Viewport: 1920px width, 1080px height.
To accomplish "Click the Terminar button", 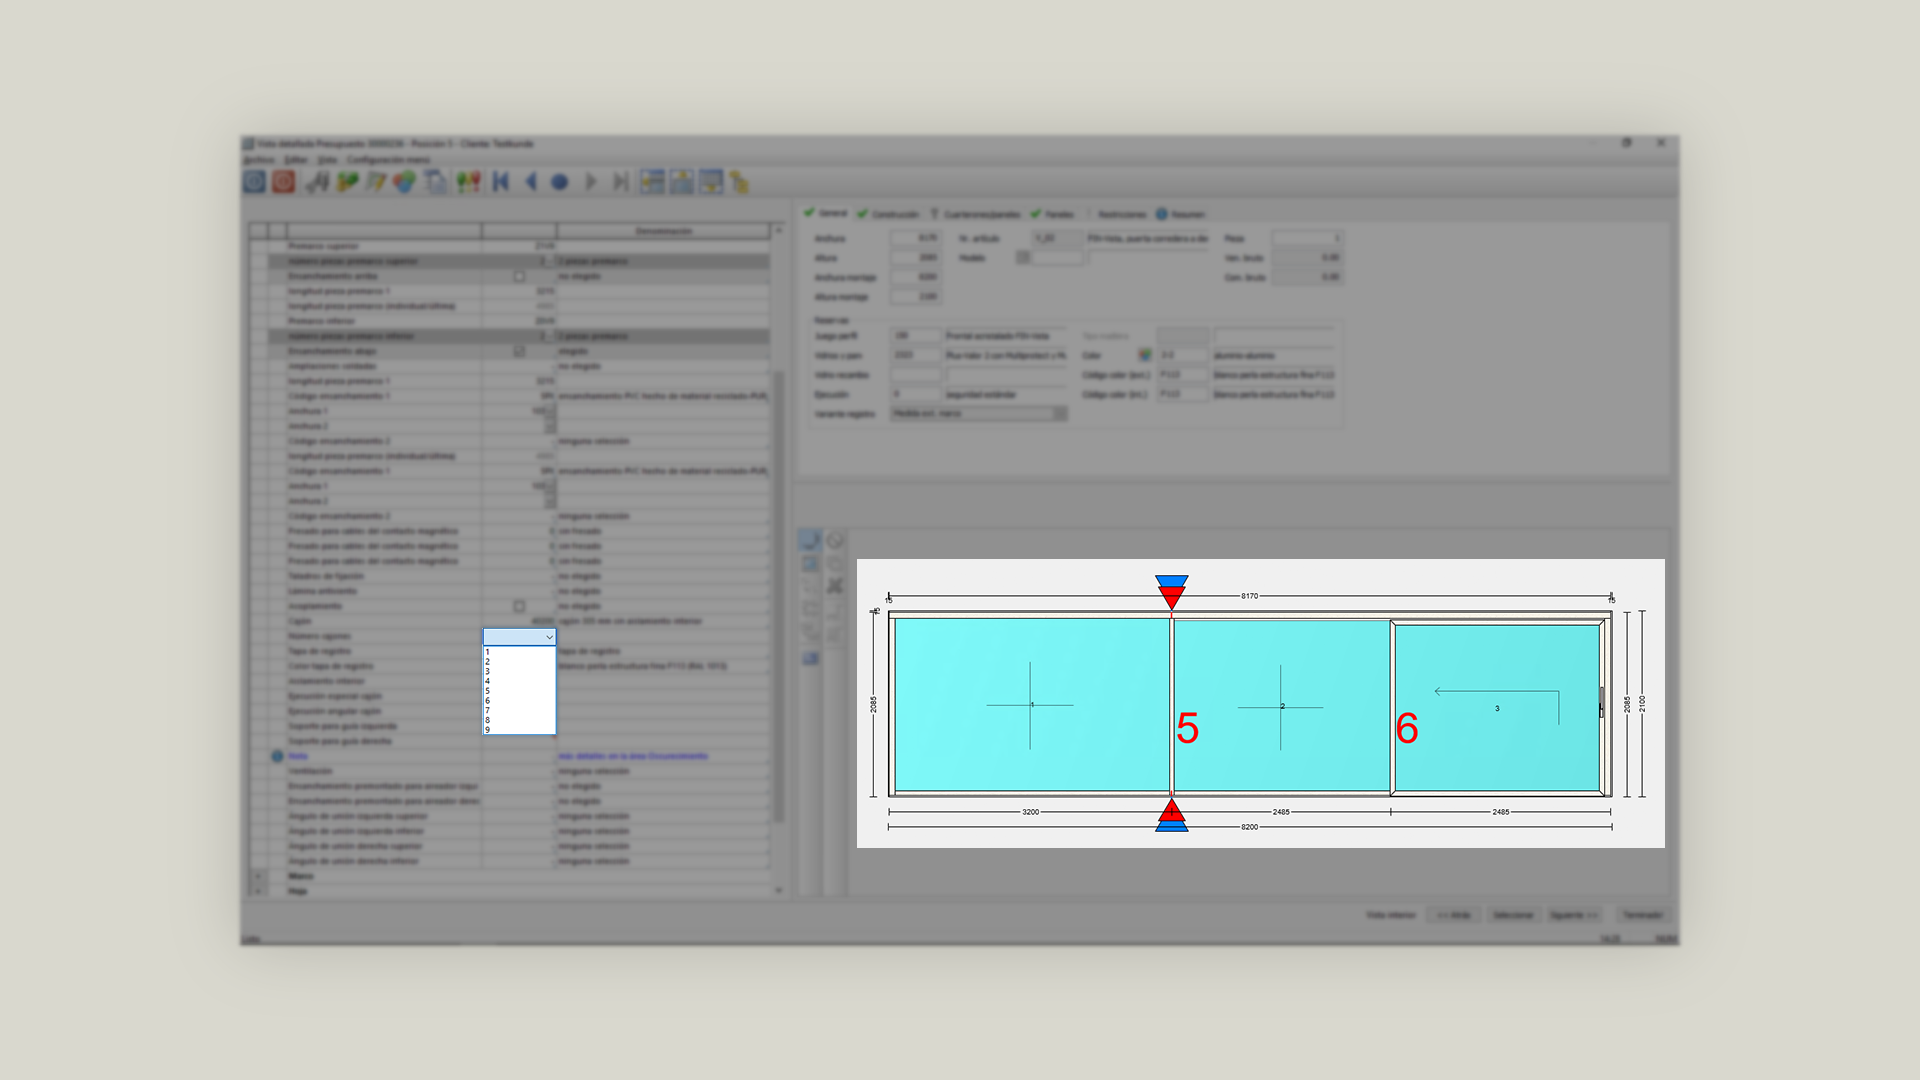I will coord(1642,915).
